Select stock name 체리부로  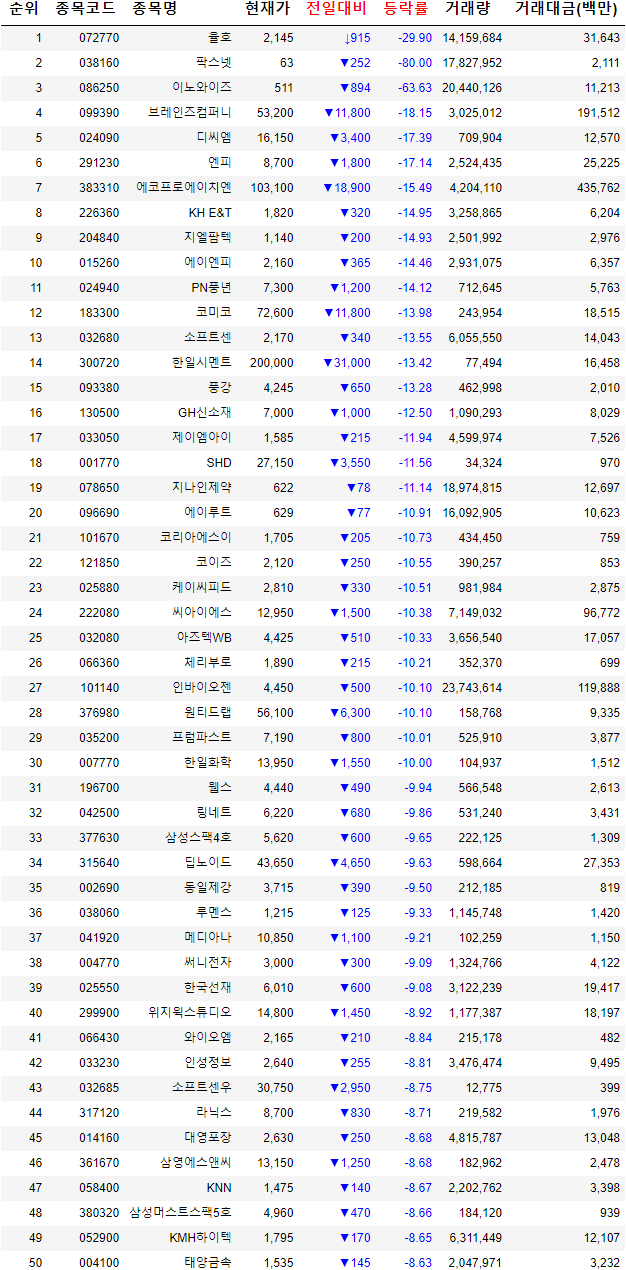click(208, 663)
